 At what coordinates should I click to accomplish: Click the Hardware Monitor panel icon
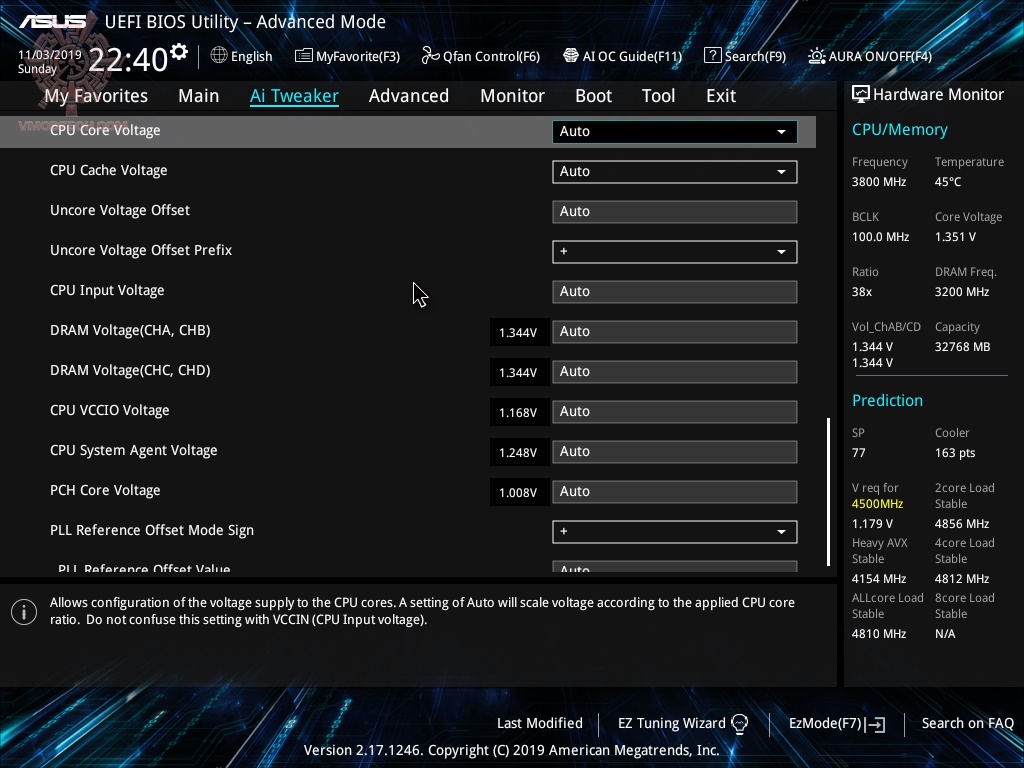point(861,94)
